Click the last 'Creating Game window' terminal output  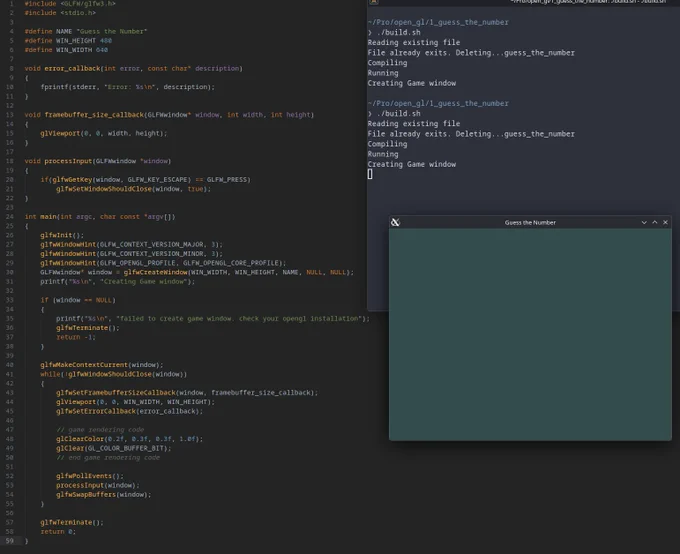tap(412, 164)
